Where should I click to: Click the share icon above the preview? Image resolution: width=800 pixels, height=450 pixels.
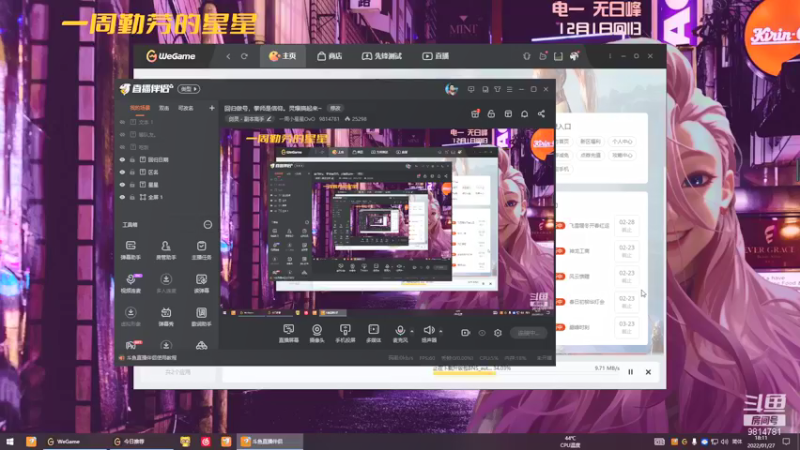click(541, 114)
